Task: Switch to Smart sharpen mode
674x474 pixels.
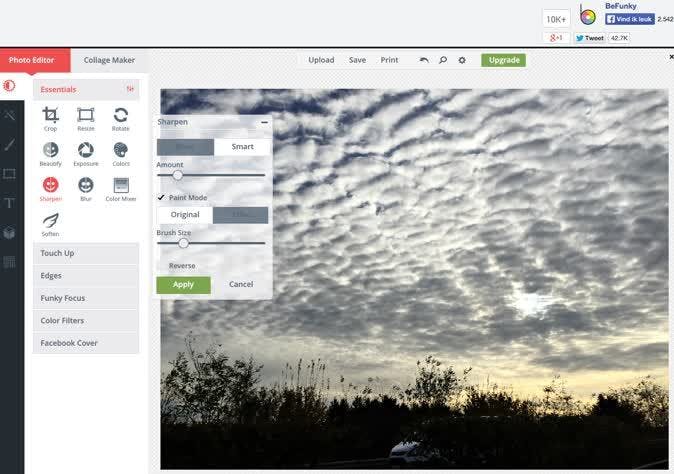Action: (242, 147)
